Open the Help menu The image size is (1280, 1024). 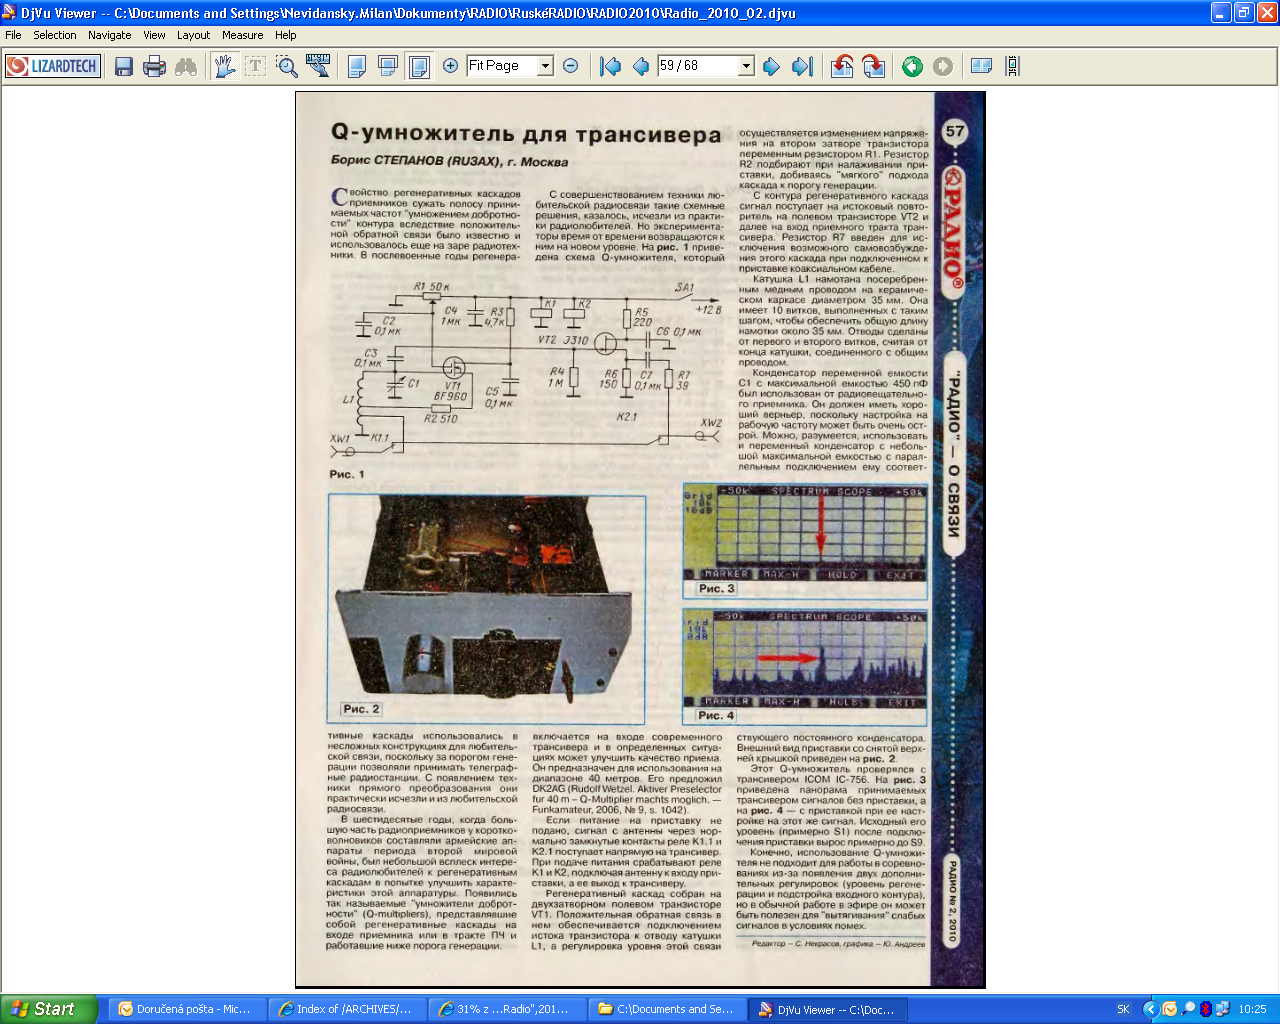(x=285, y=35)
